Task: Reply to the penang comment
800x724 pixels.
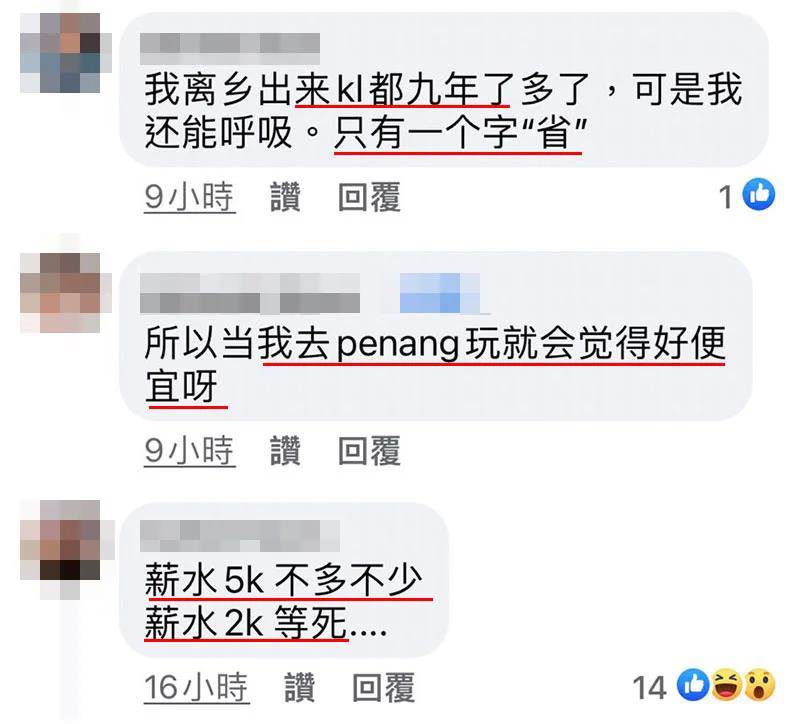Action: point(369,450)
